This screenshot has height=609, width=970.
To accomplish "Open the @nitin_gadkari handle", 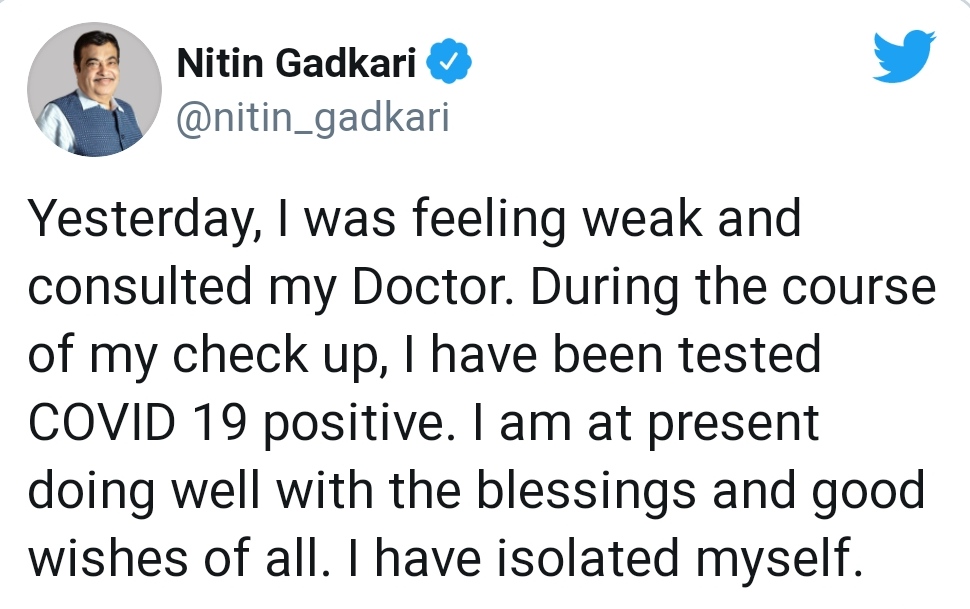I will (x=312, y=118).
